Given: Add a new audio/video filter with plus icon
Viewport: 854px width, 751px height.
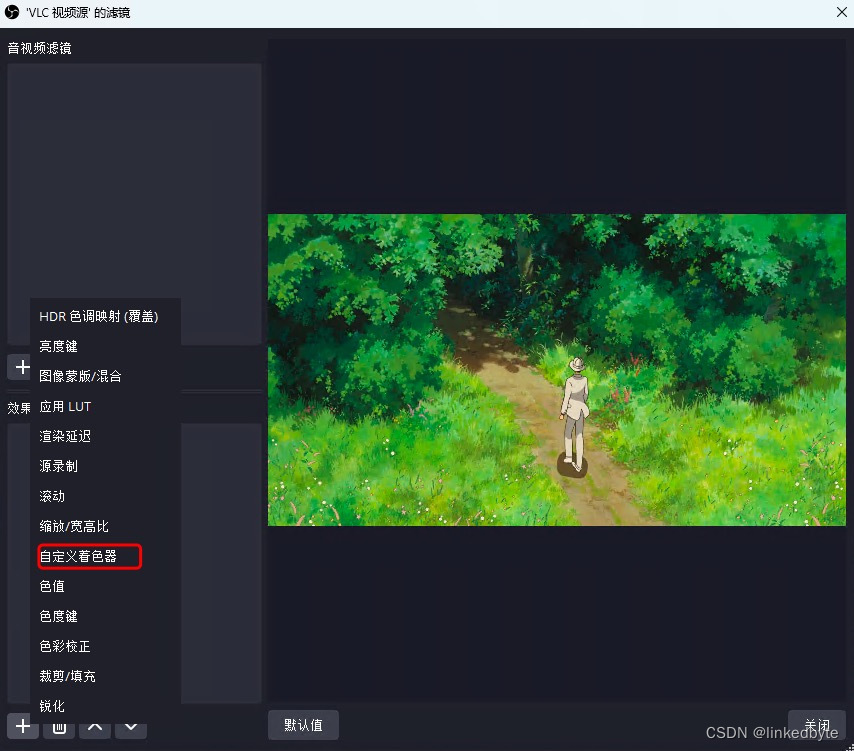Looking at the screenshot, I should pyautogui.click(x=21, y=367).
